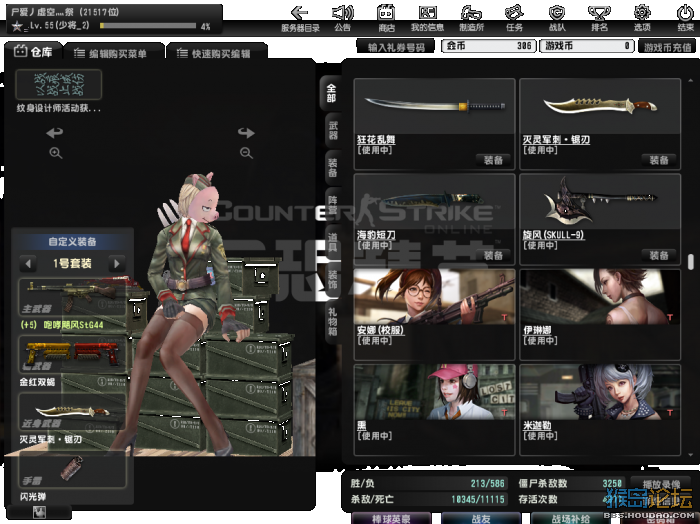Click the inventory scrollbar thumb

click(x=691, y=262)
